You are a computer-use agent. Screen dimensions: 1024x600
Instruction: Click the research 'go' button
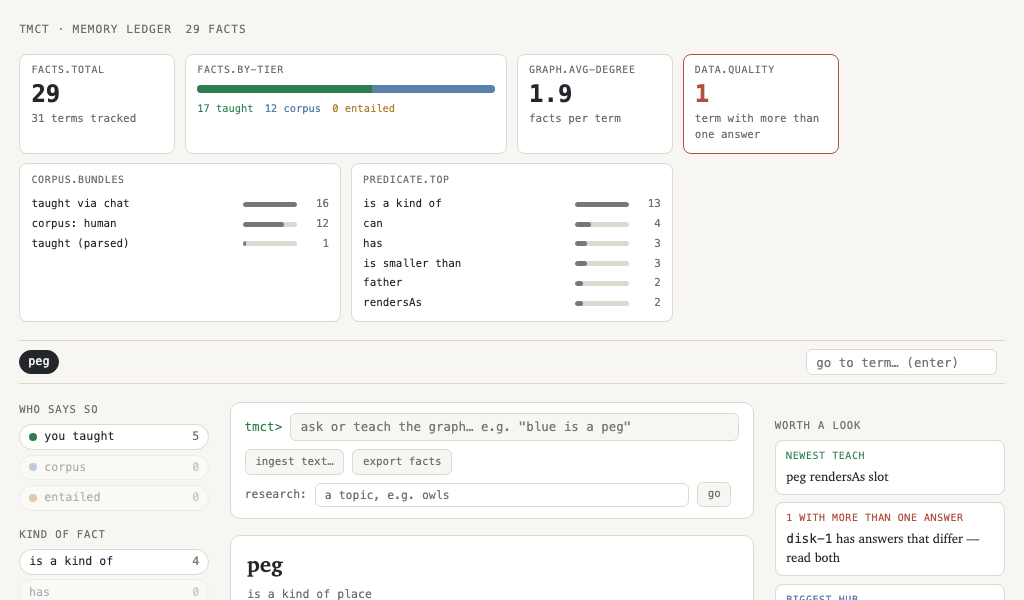point(714,494)
